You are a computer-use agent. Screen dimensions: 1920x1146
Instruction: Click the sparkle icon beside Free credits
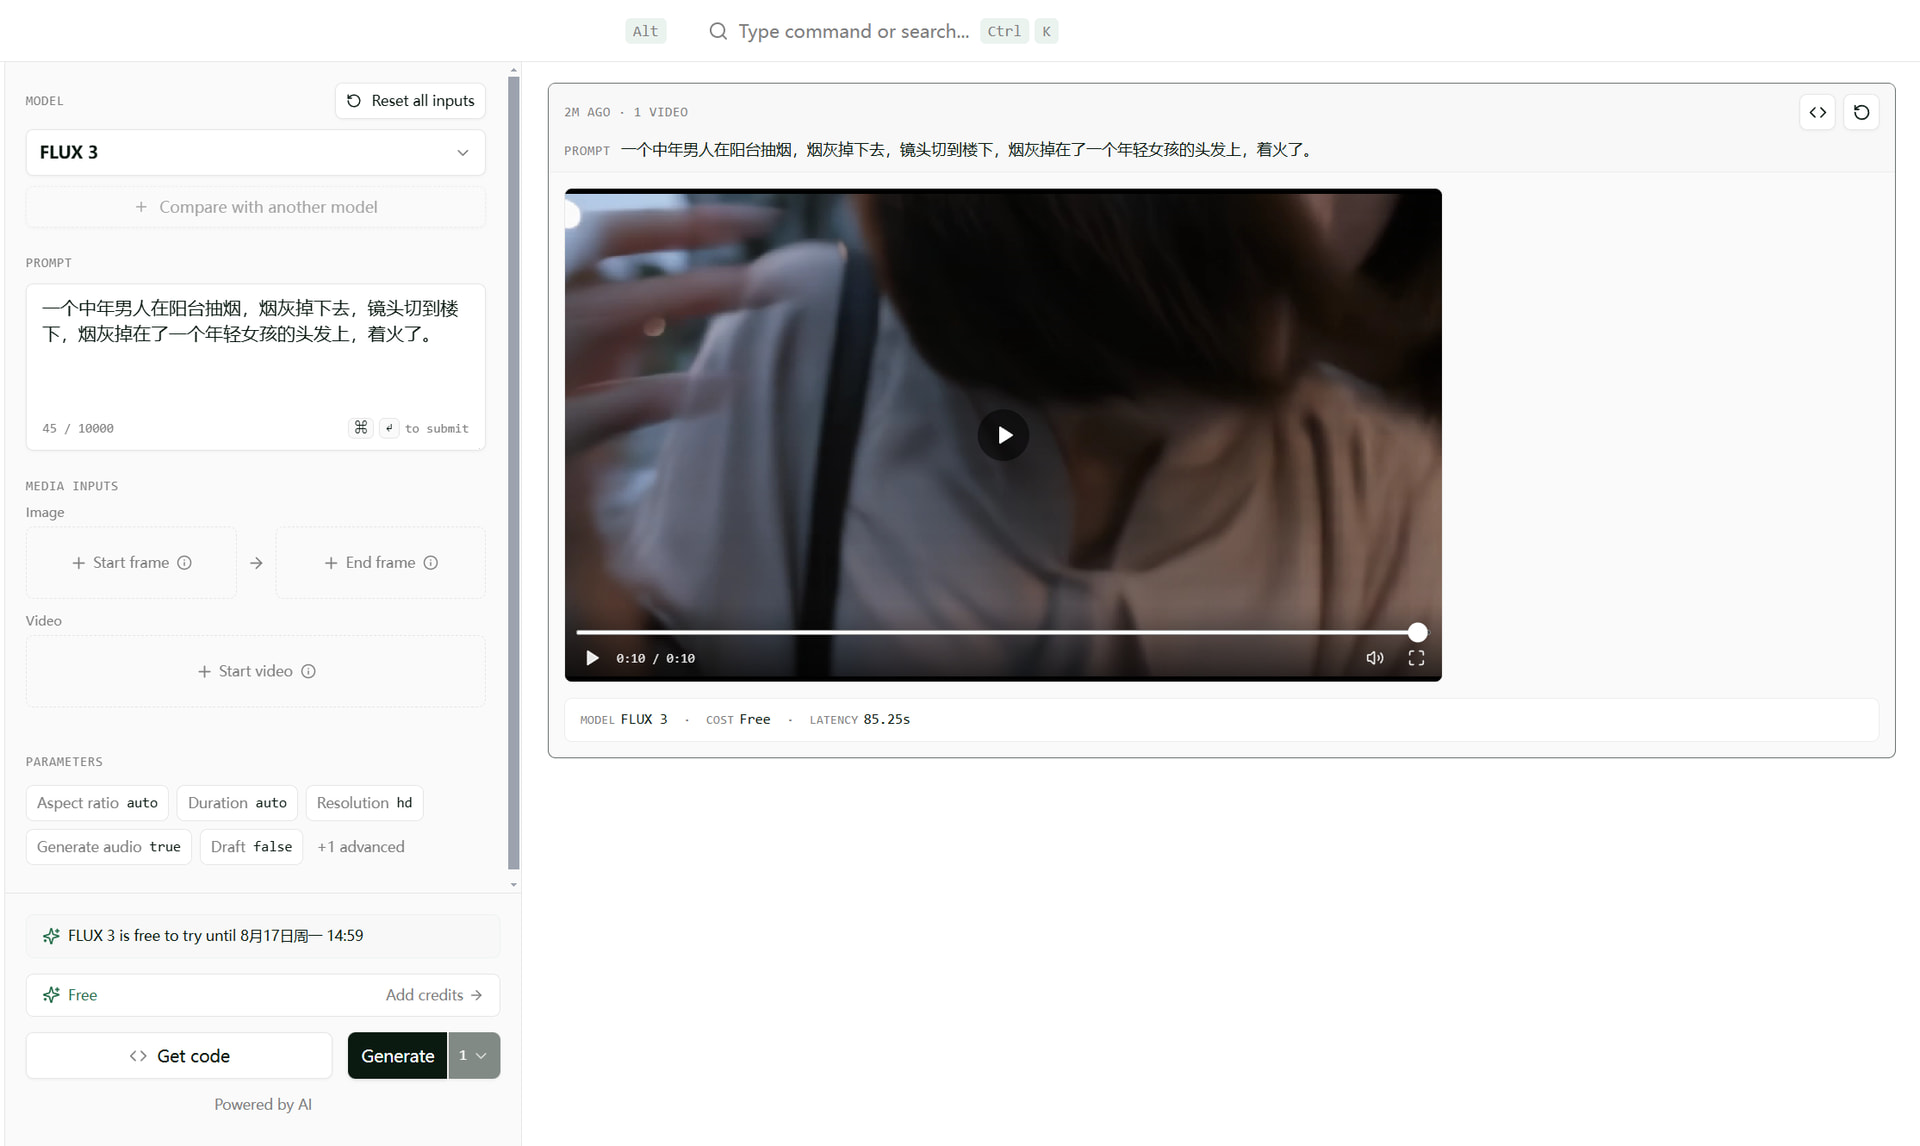click(51, 995)
